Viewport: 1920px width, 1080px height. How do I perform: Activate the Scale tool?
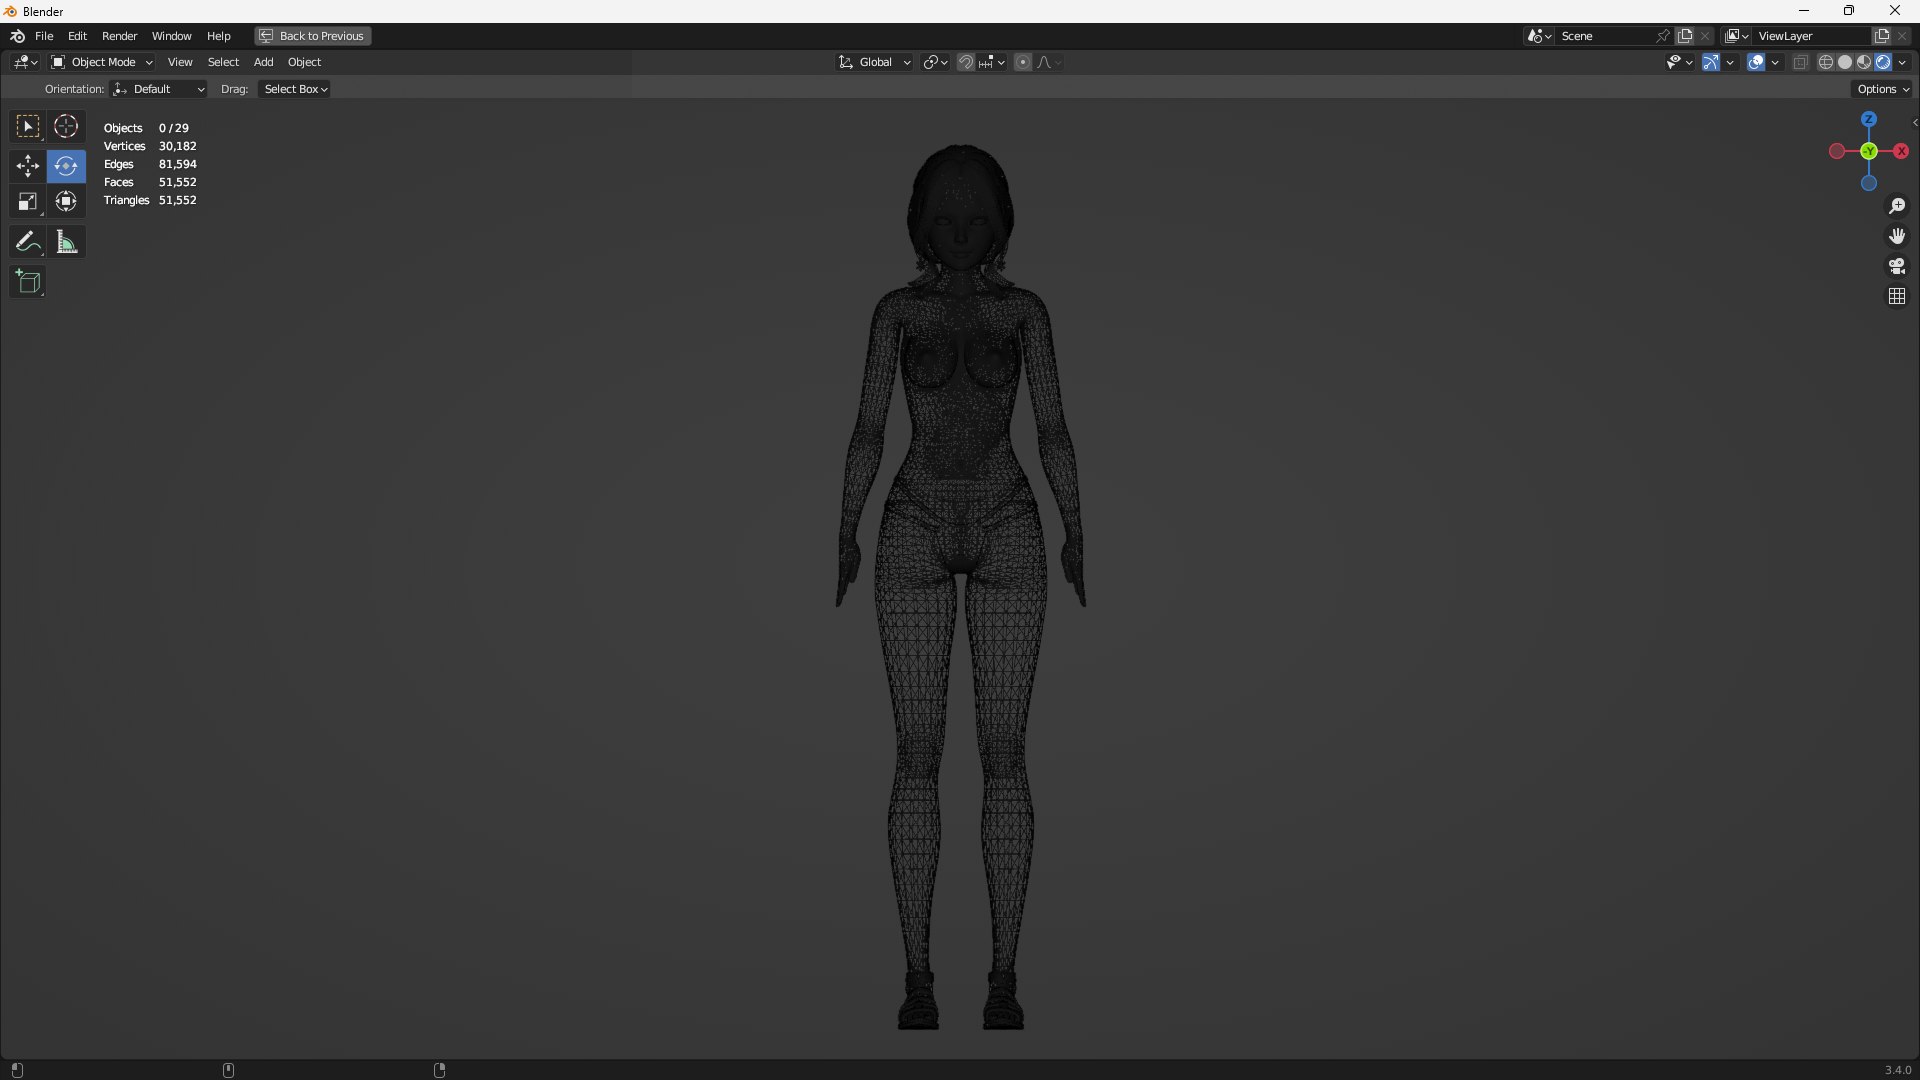coord(27,202)
